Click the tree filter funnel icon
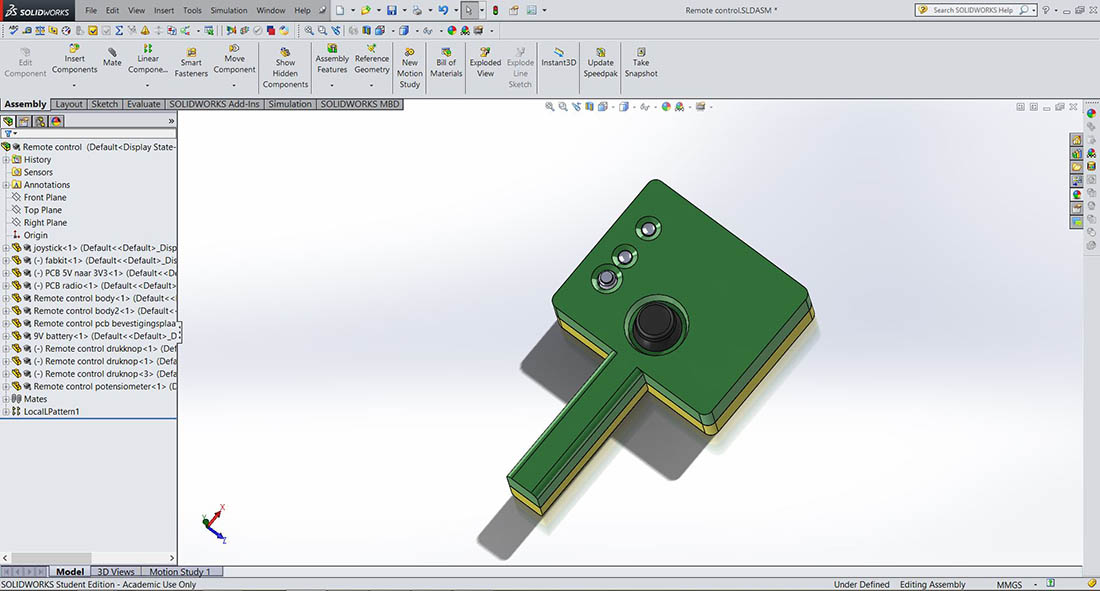Image resolution: width=1100 pixels, height=591 pixels. [8, 133]
